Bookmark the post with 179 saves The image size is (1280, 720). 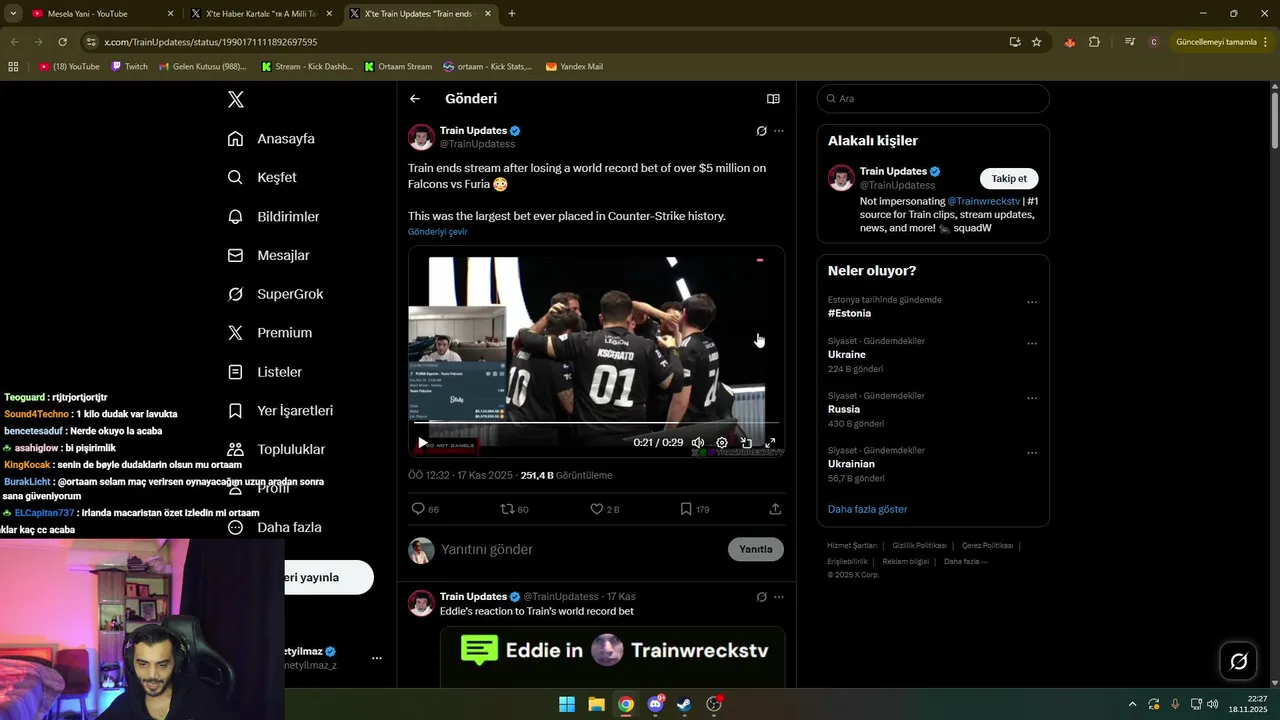click(695, 509)
